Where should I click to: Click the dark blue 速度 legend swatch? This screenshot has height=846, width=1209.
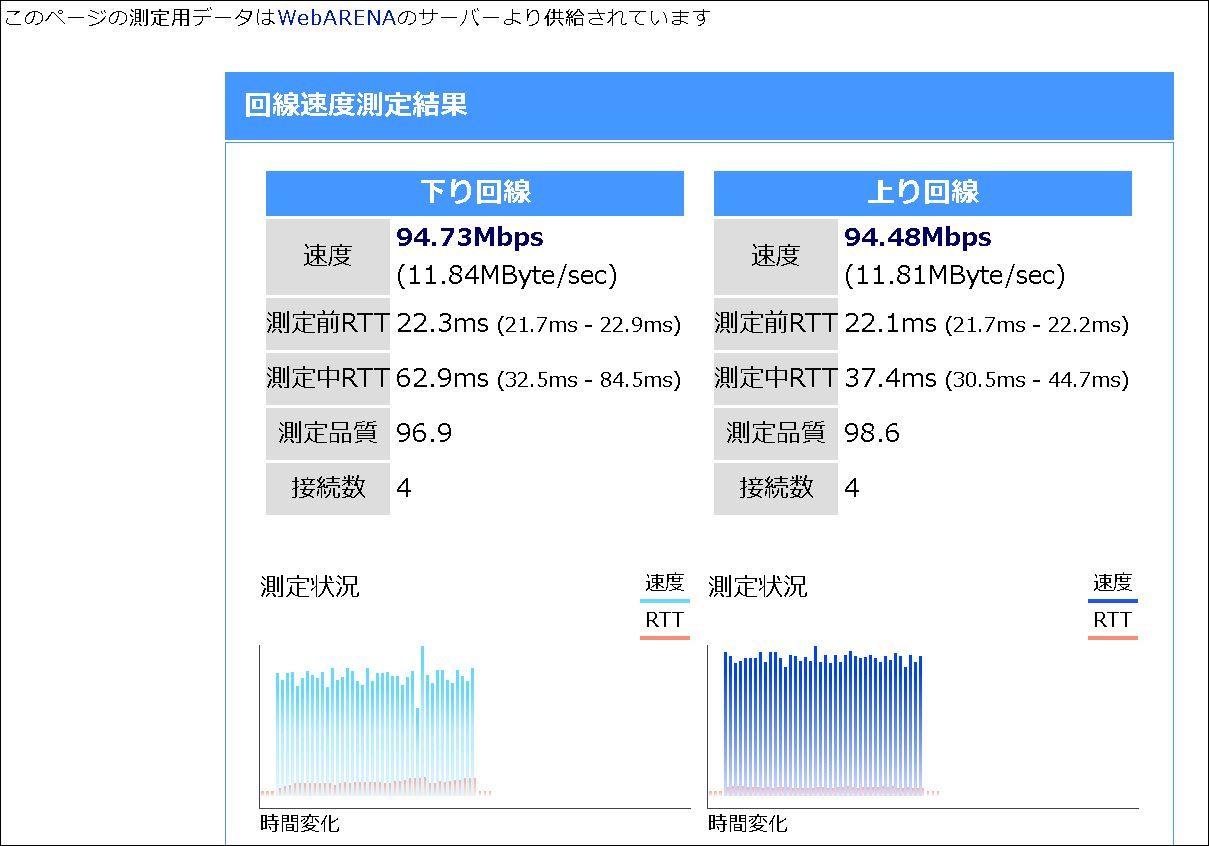pyautogui.click(x=1112, y=601)
